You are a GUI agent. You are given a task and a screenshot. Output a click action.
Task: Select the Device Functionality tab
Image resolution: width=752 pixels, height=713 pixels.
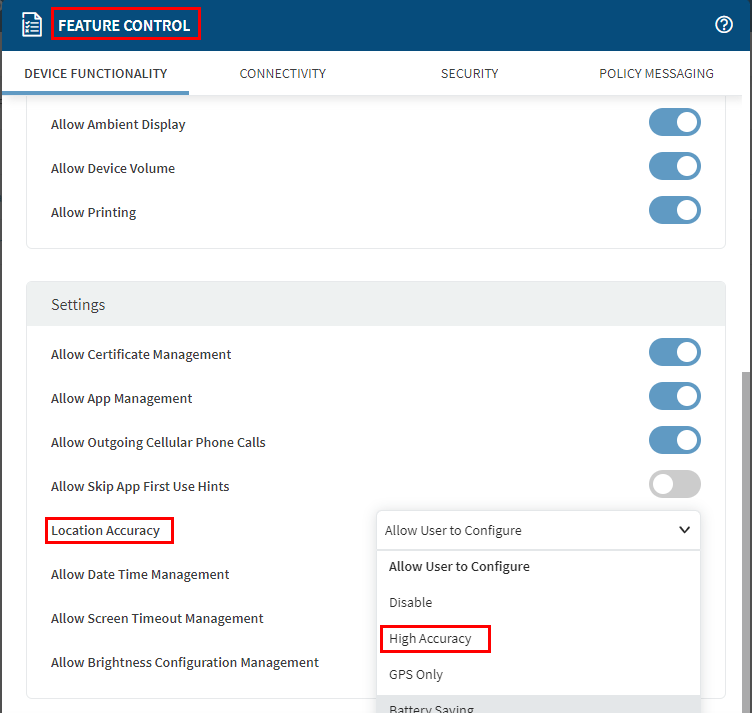(x=95, y=73)
